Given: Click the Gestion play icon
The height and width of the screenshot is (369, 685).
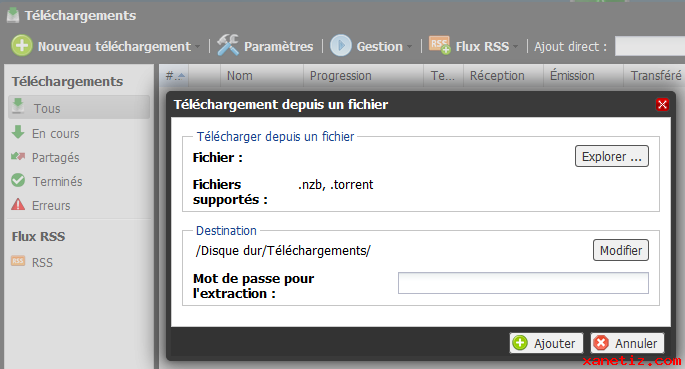Looking at the screenshot, I should click(x=341, y=45).
